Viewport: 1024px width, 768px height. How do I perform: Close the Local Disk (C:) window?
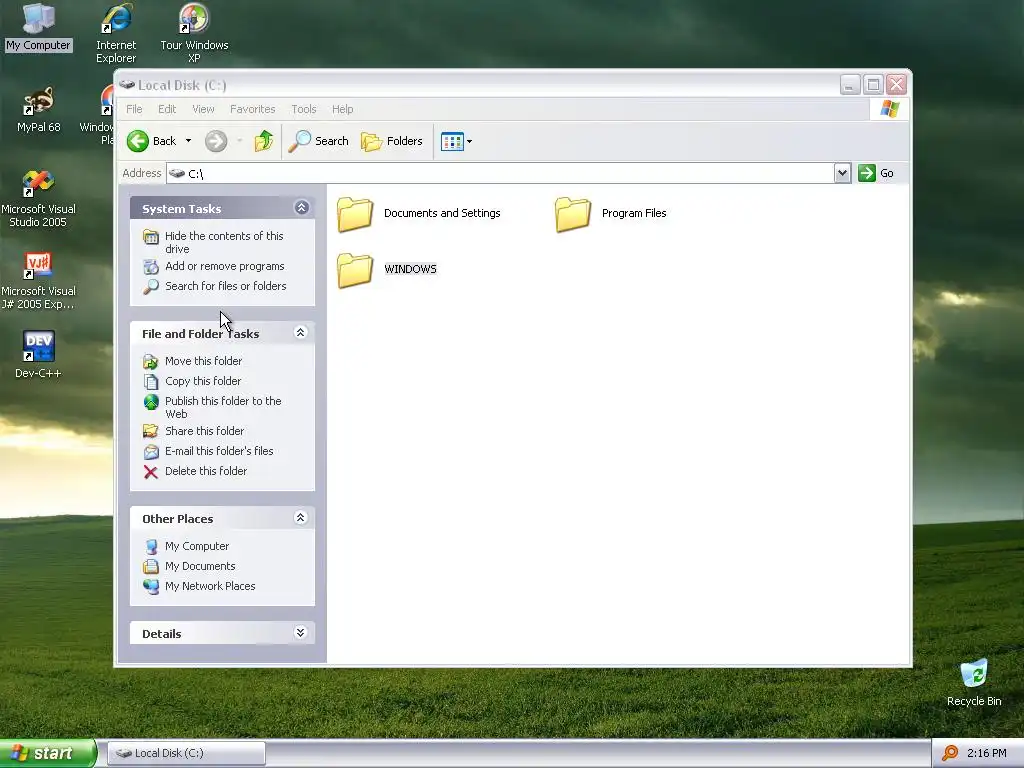[x=897, y=85]
